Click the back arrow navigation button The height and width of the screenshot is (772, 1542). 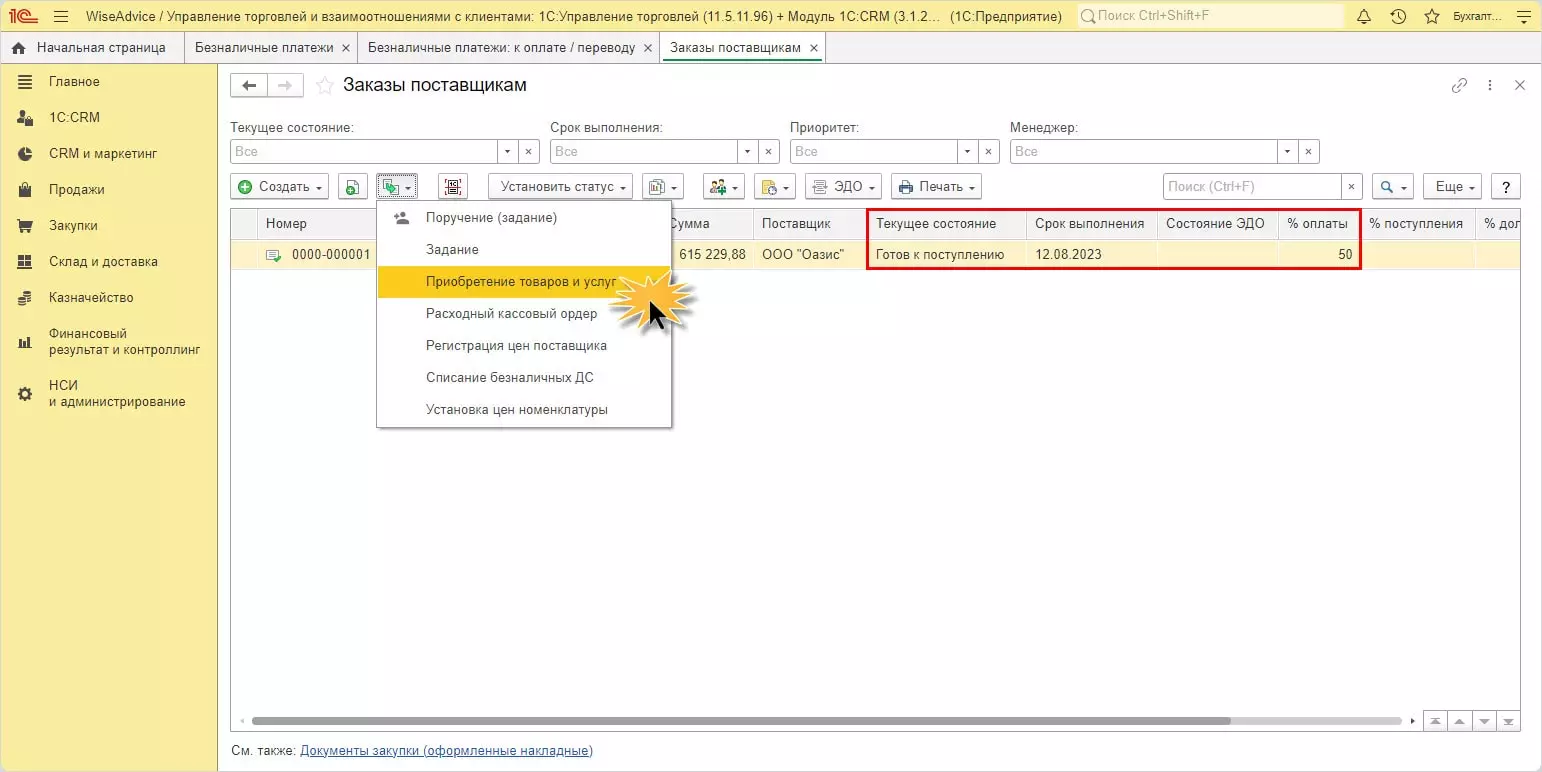click(x=249, y=86)
